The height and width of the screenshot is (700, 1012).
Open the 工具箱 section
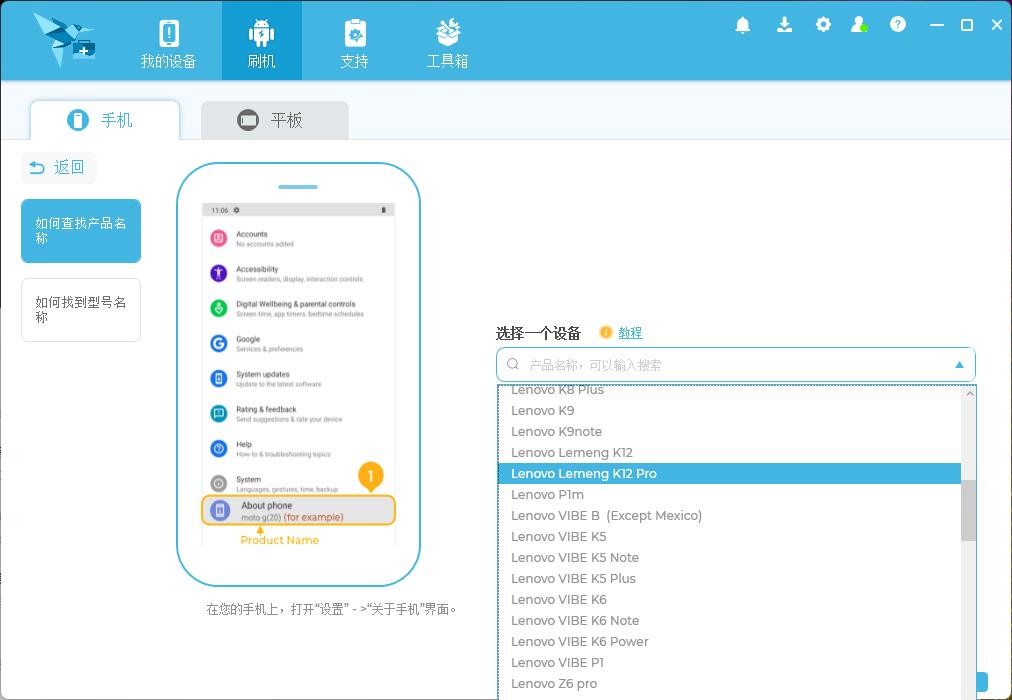coord(447,41)
